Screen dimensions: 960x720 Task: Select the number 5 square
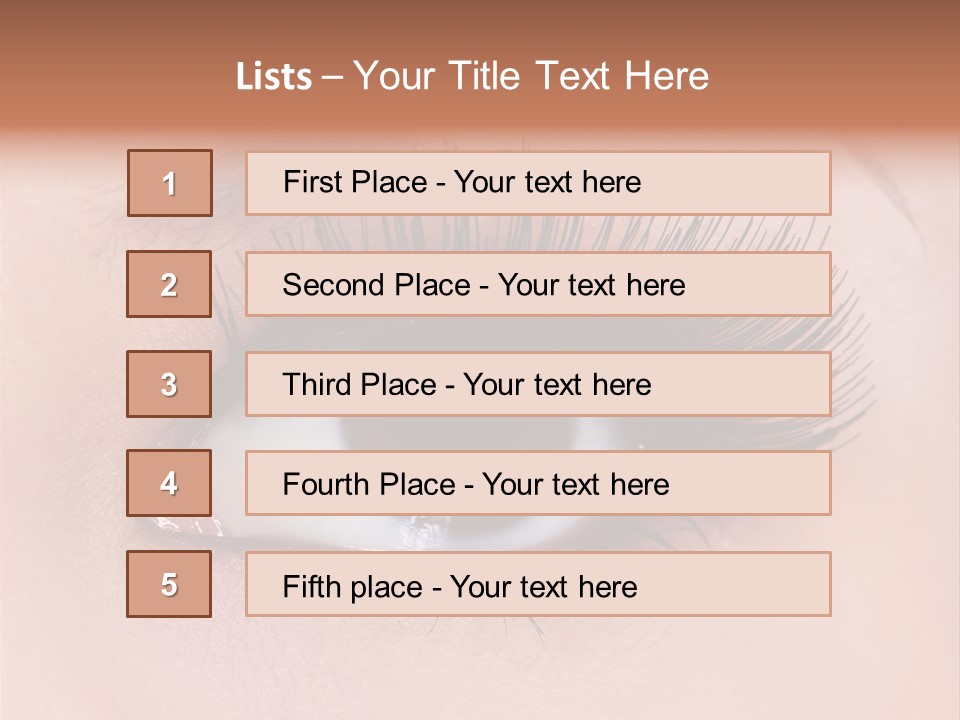click(169, 584)
